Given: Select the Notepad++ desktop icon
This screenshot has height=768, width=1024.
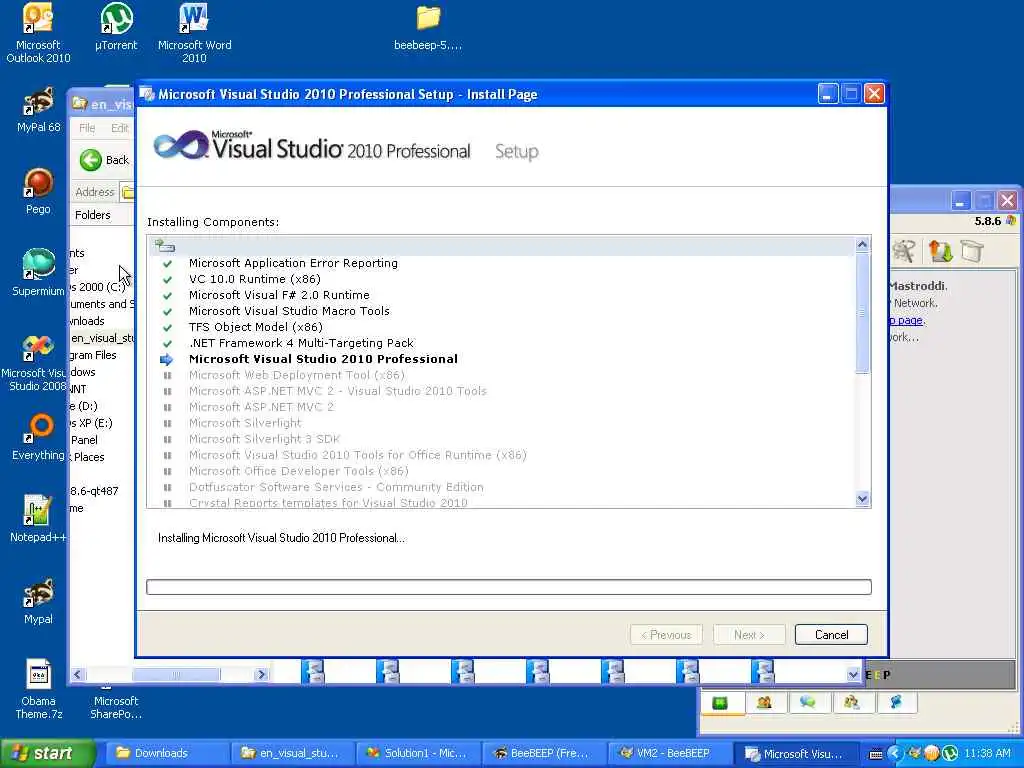Looking at the screenshot, I should tap(38, 519).
